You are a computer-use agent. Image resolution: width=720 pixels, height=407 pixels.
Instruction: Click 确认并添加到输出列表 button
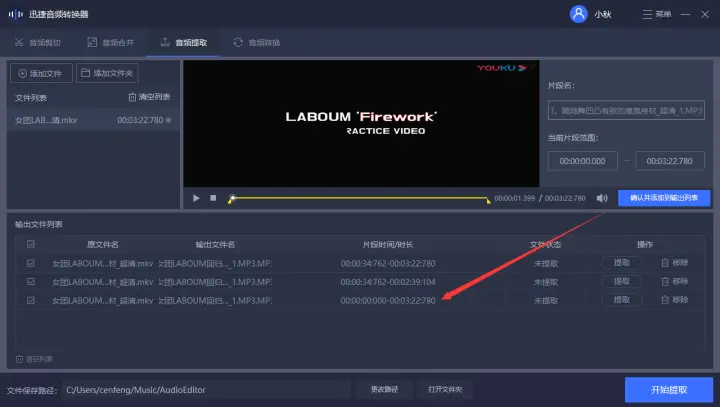click(x=664, y=198)
